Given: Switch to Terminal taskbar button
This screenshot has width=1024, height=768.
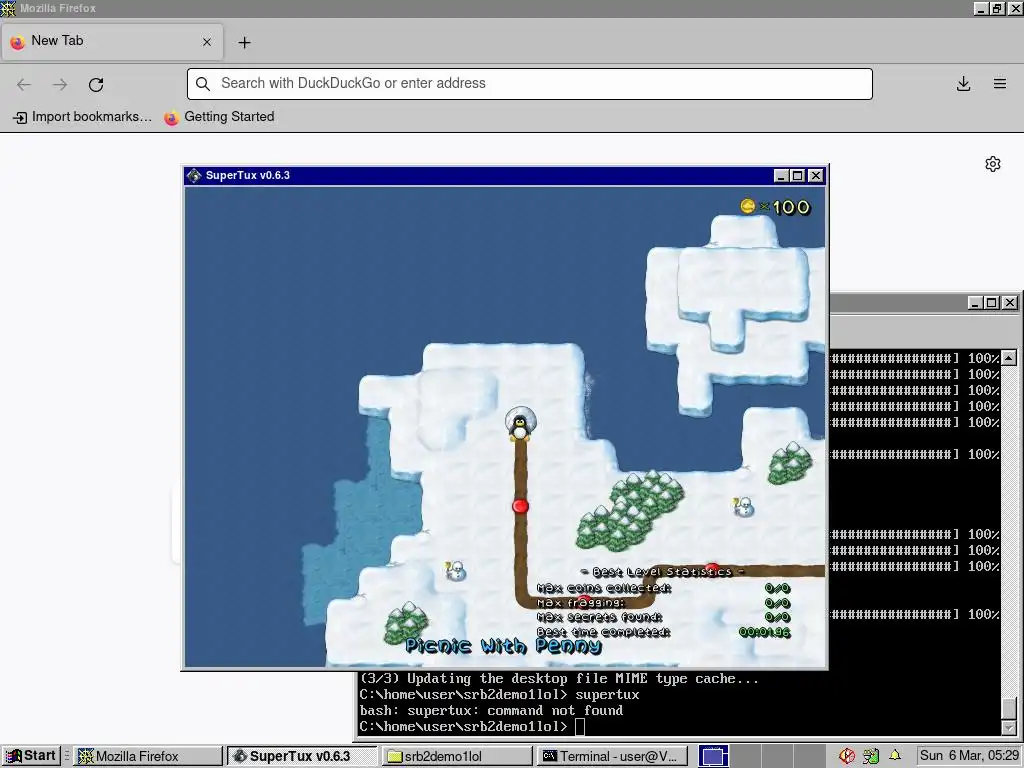Looking at the screenshot, I should pyautogui.click(x=612, y=756).
